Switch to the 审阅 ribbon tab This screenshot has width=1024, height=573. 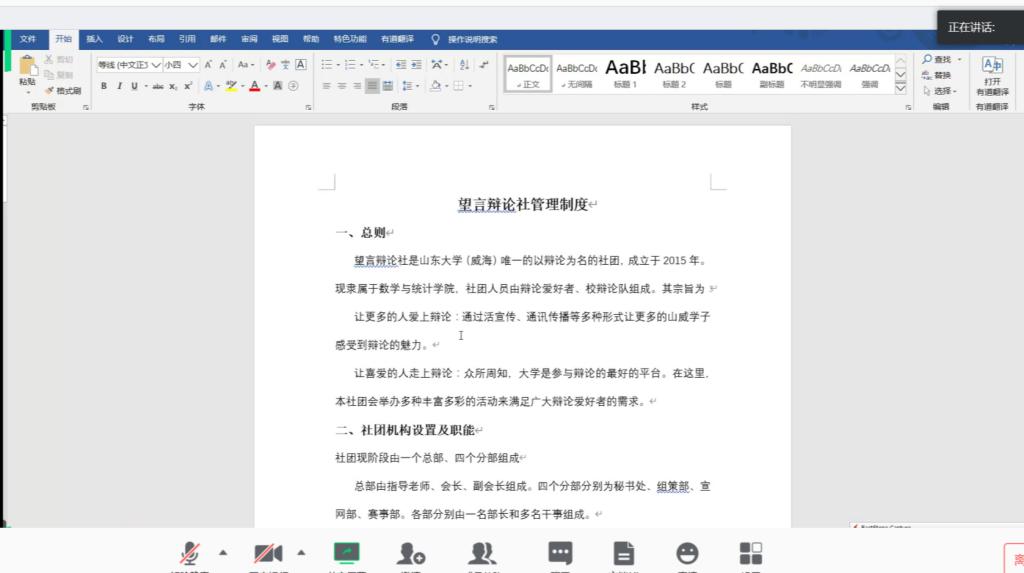(x=249, y=39)
